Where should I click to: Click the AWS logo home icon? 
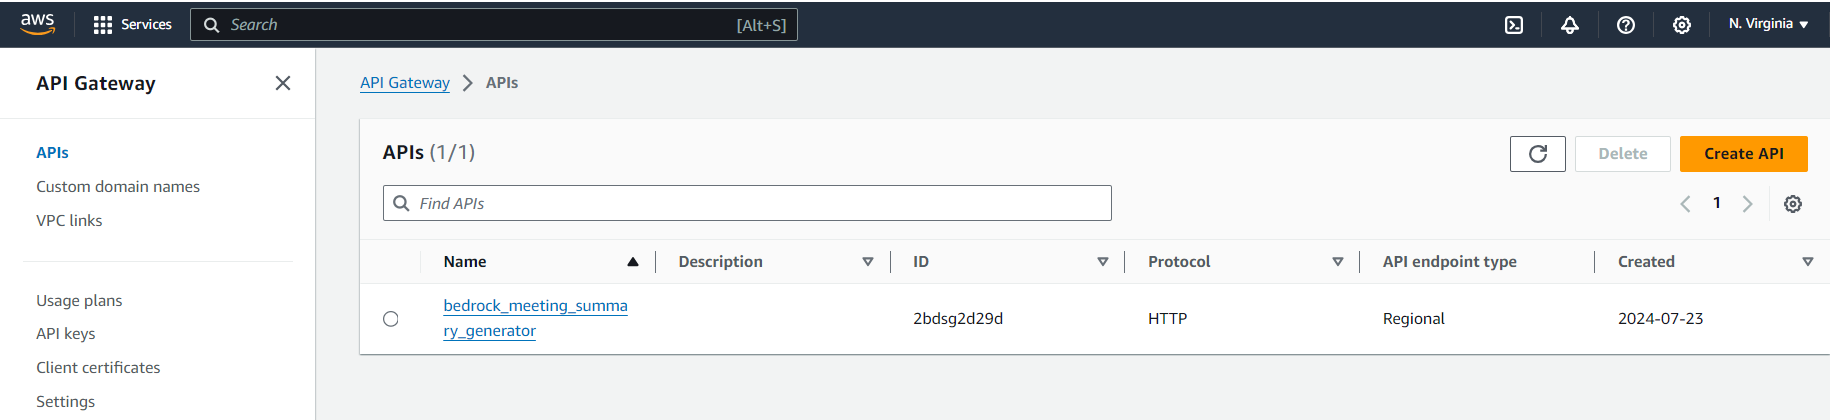[x=38, y=24]
